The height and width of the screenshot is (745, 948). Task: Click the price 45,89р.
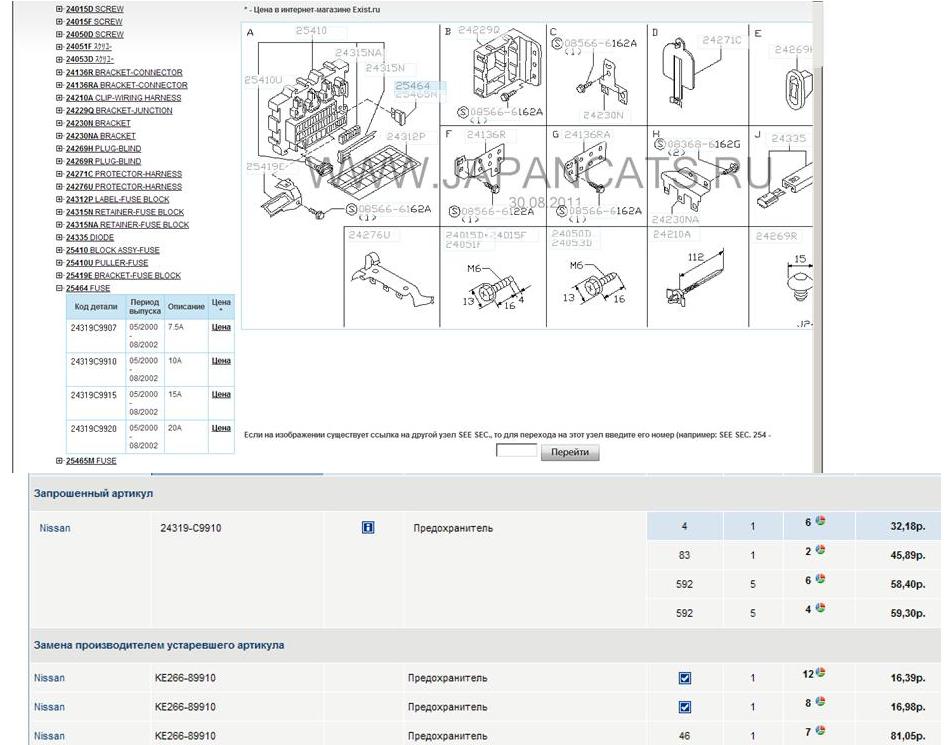click(x=907, y=555)
